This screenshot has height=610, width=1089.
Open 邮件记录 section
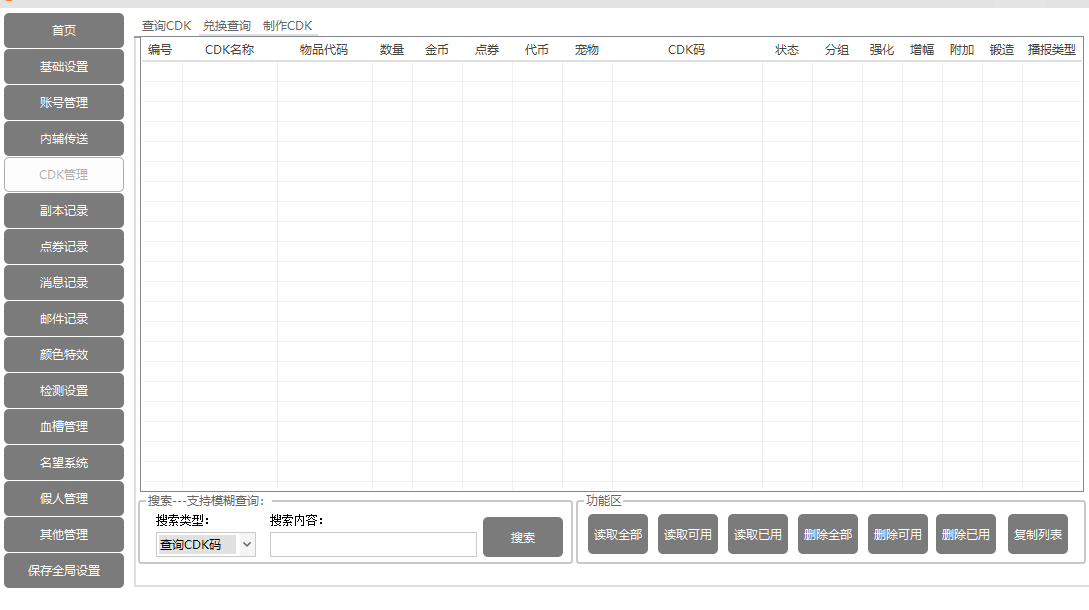tap(64, 319)
